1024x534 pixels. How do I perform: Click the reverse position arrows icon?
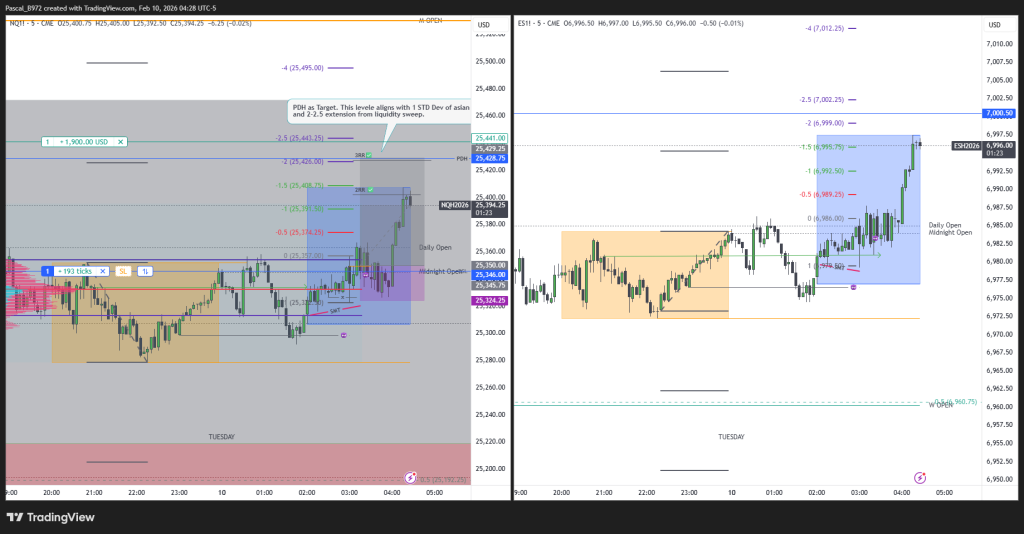click(144, 271)
